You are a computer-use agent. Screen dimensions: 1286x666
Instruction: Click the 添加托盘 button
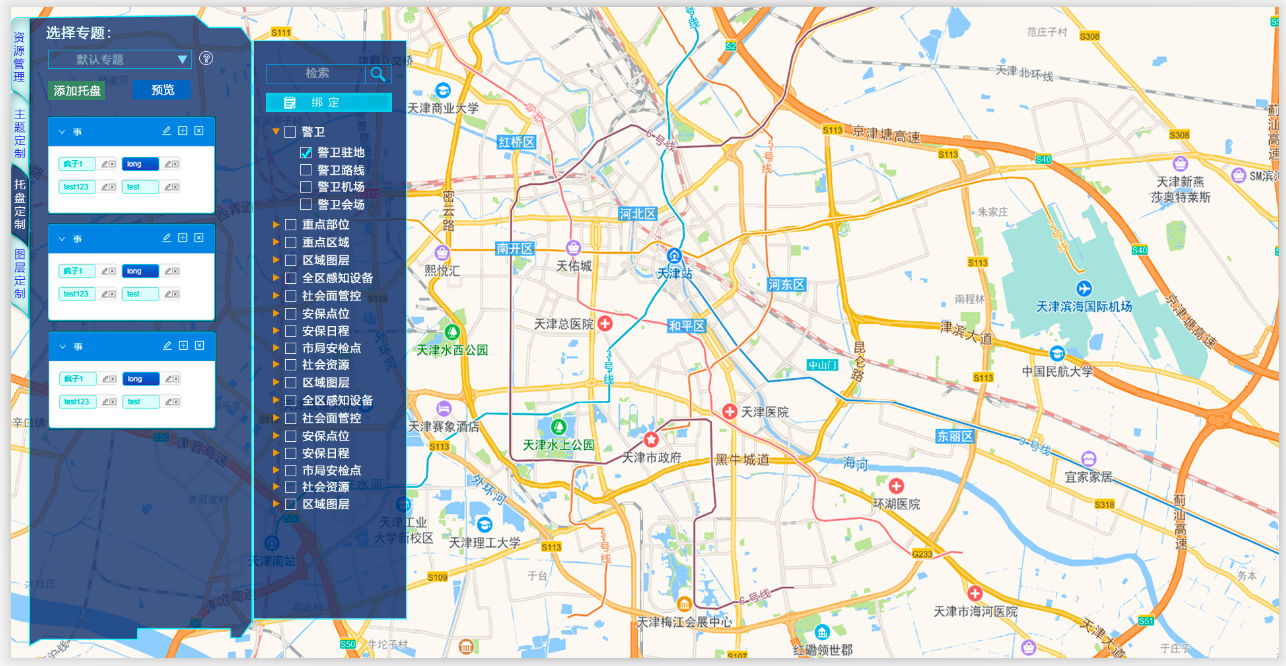pyautogui.click(x=78, y=90)
